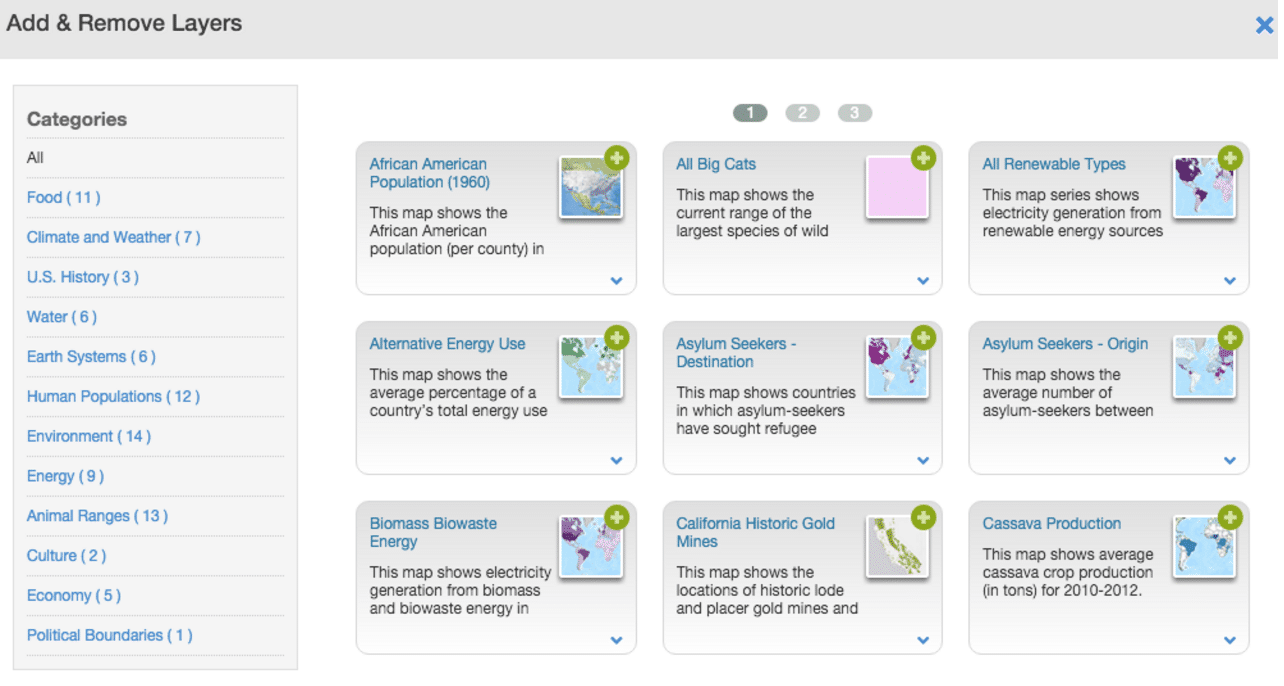Expand the All Big Cats description
Viewport: 1284px width, 686px height.
[923, 281]
